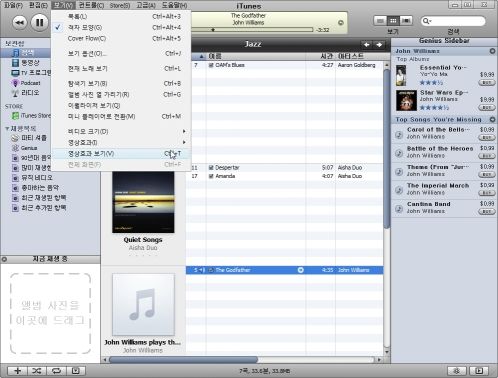Open Podcast library in sidebar
The width and height of the screenshot is (498, 378).
coord(26,83)
